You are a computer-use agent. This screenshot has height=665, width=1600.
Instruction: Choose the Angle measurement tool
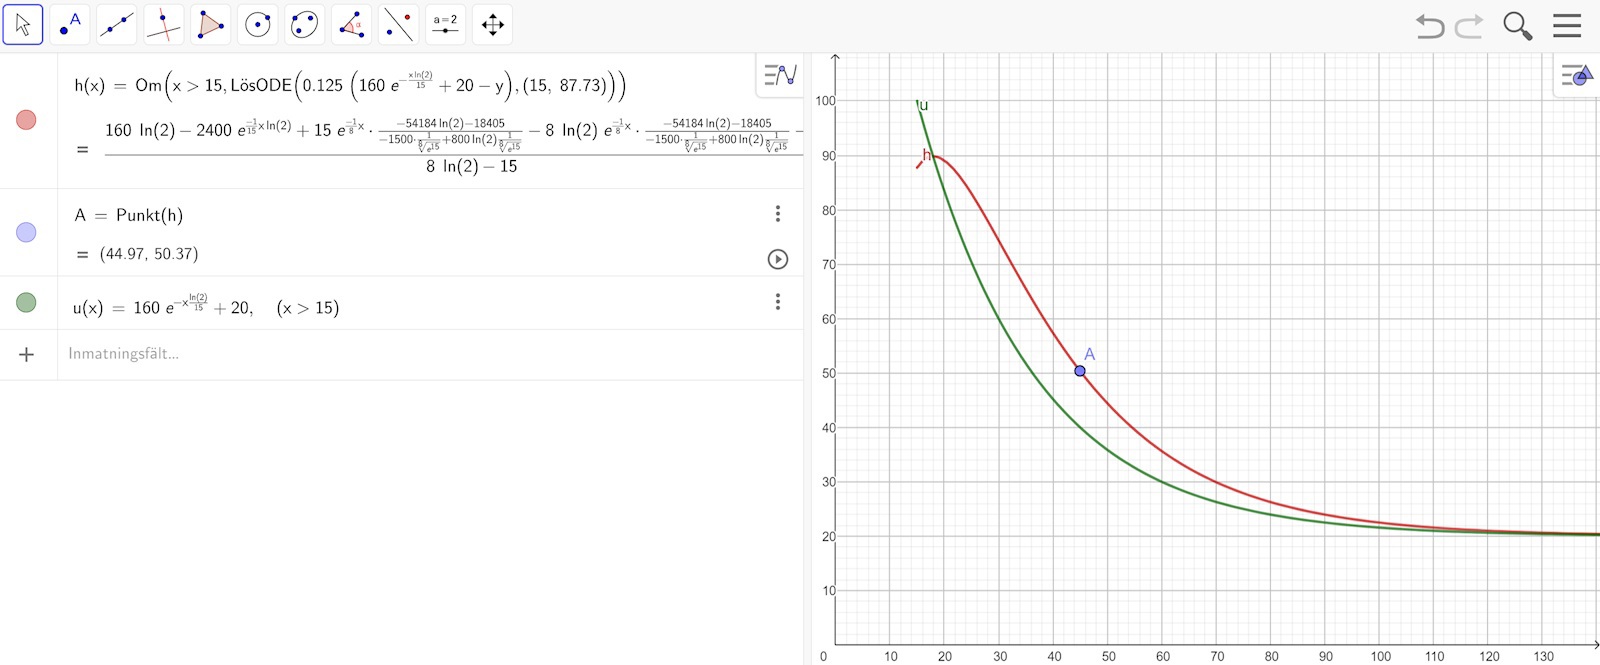click(x=352, y=25)
